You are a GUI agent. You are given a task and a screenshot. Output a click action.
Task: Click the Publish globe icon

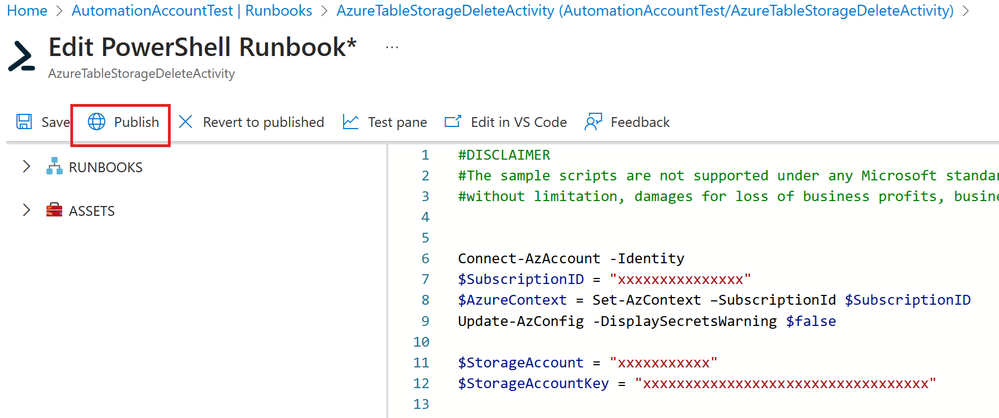[x=96, y=122]
